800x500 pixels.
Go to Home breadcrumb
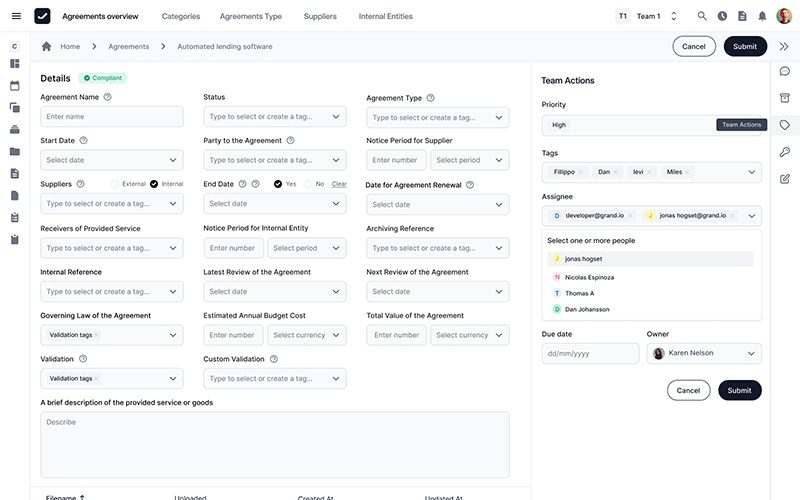coord(70,46)
